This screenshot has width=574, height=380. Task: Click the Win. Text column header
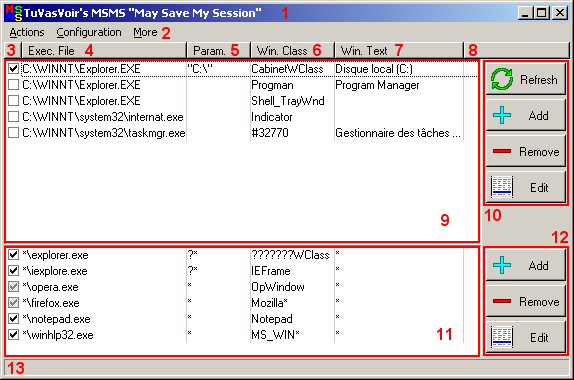(399, 51)
